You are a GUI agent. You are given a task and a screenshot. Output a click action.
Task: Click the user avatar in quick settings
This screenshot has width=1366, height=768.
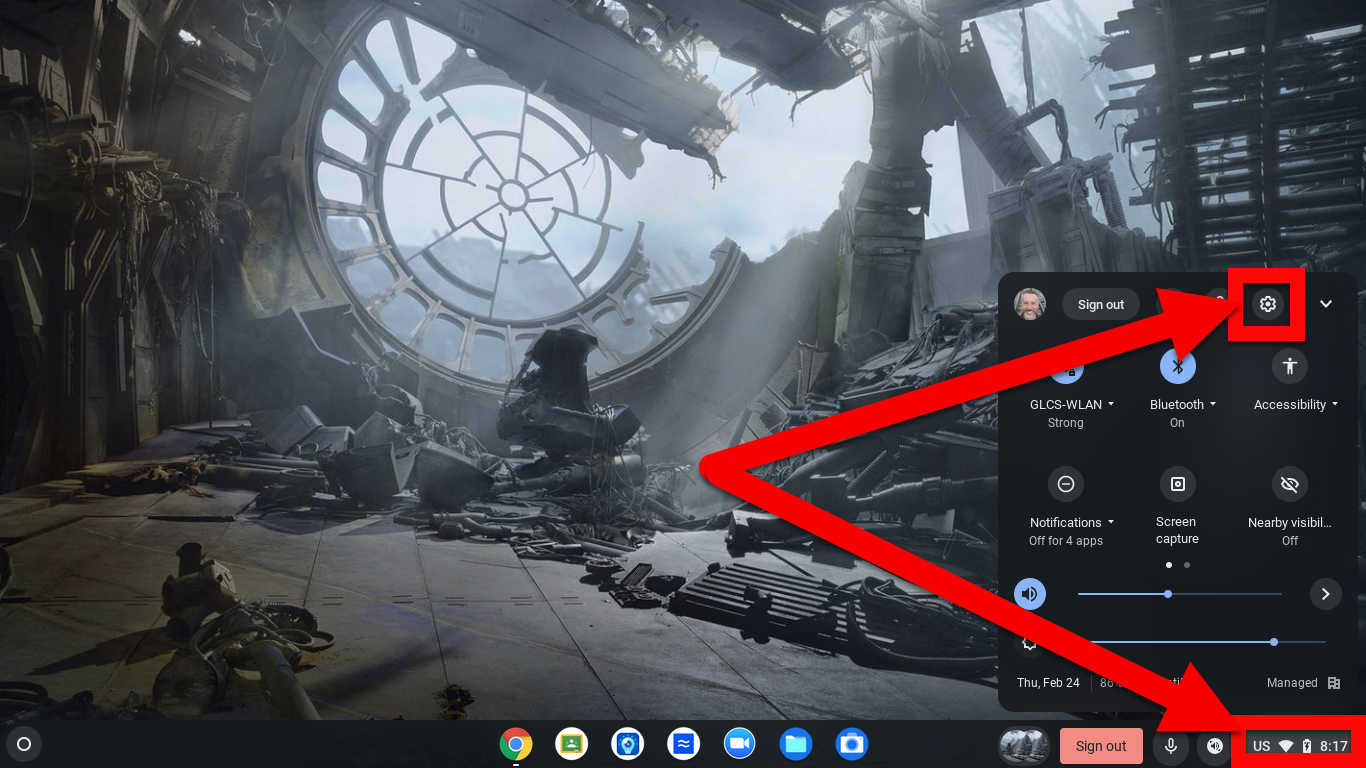click(x=1030, y=304)
